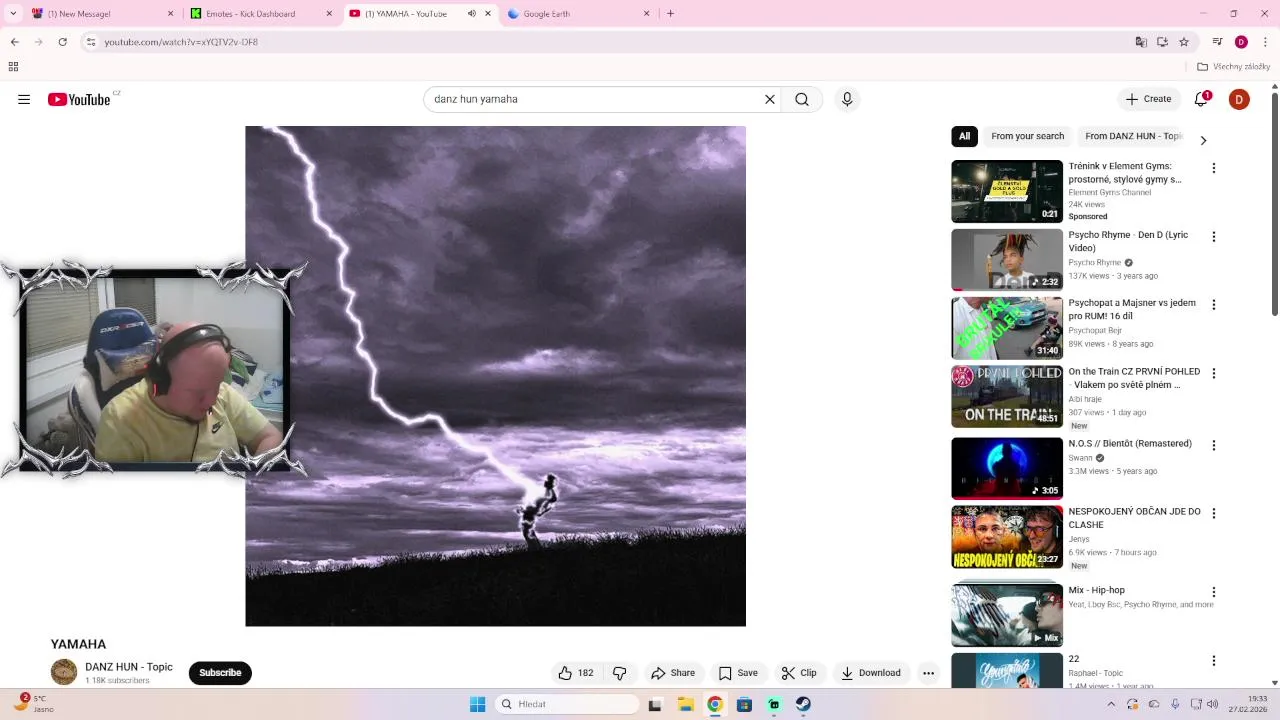This screenshot has width=1280, height=720.
Task: Open YouTube notifications bell
Action: tap(1201, 99)
